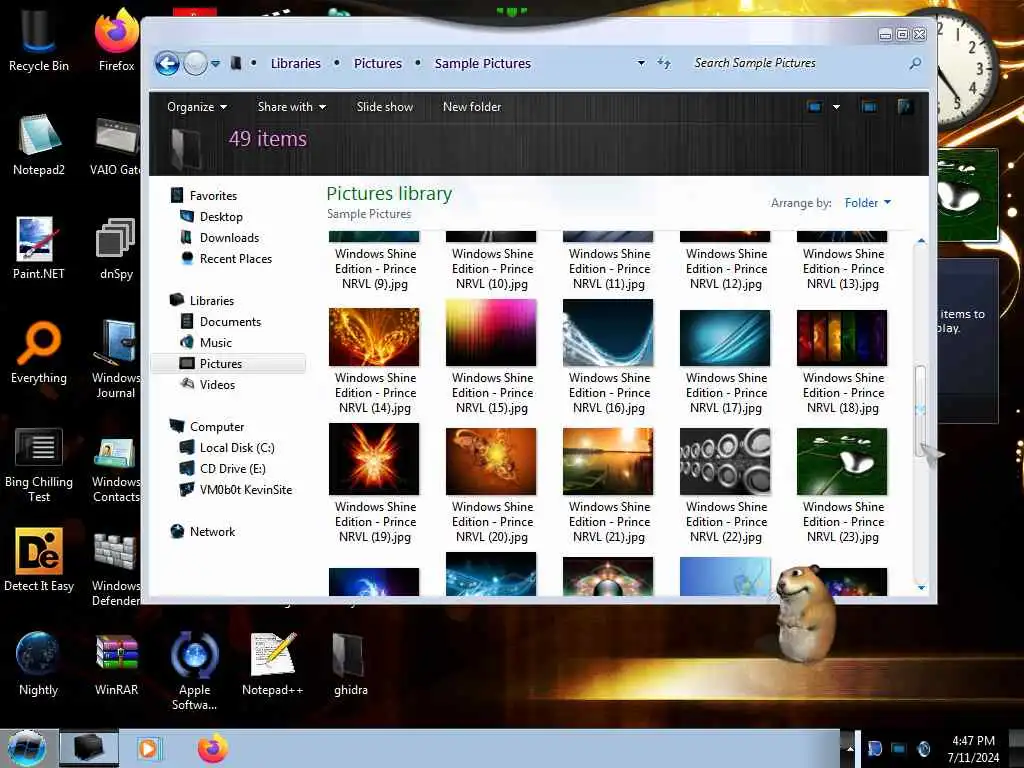Image resolution: width=1024 pixels, height=768 pixels.
Task: Open the Arrange by Folder dropdown
Action: tap(867, 202)
